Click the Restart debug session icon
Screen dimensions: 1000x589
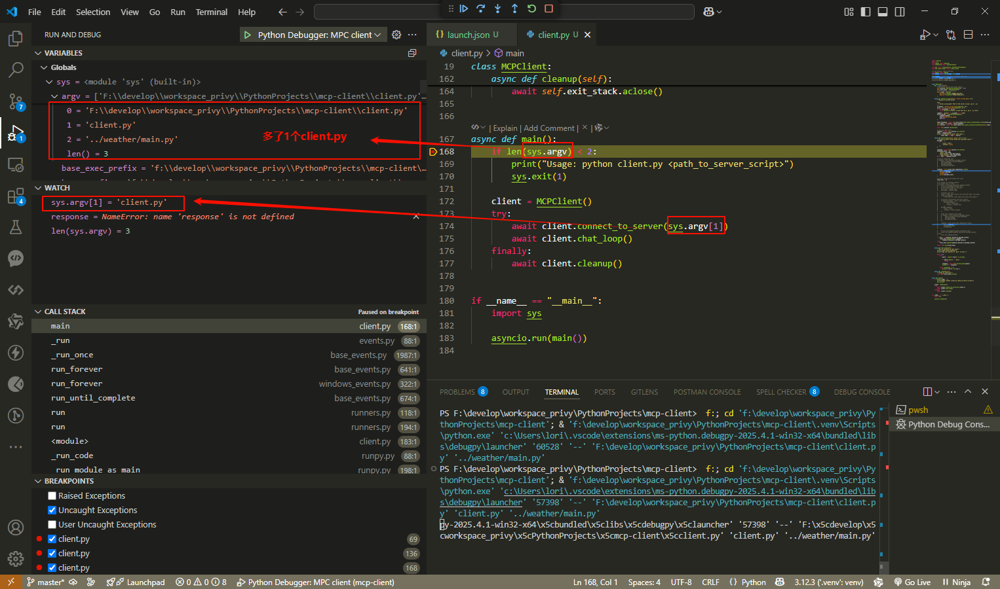(532, 9)
